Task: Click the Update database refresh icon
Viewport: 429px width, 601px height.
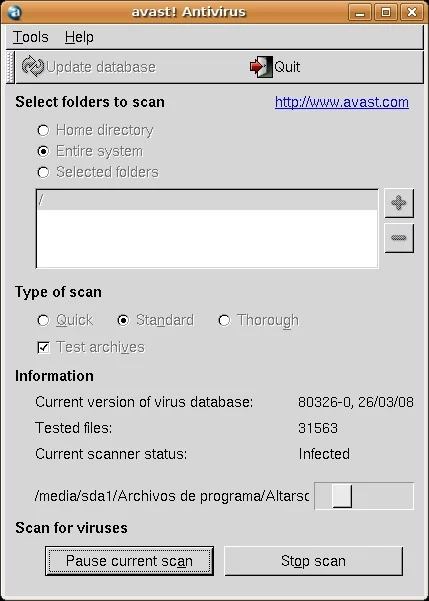Action: tap(32, 67)
